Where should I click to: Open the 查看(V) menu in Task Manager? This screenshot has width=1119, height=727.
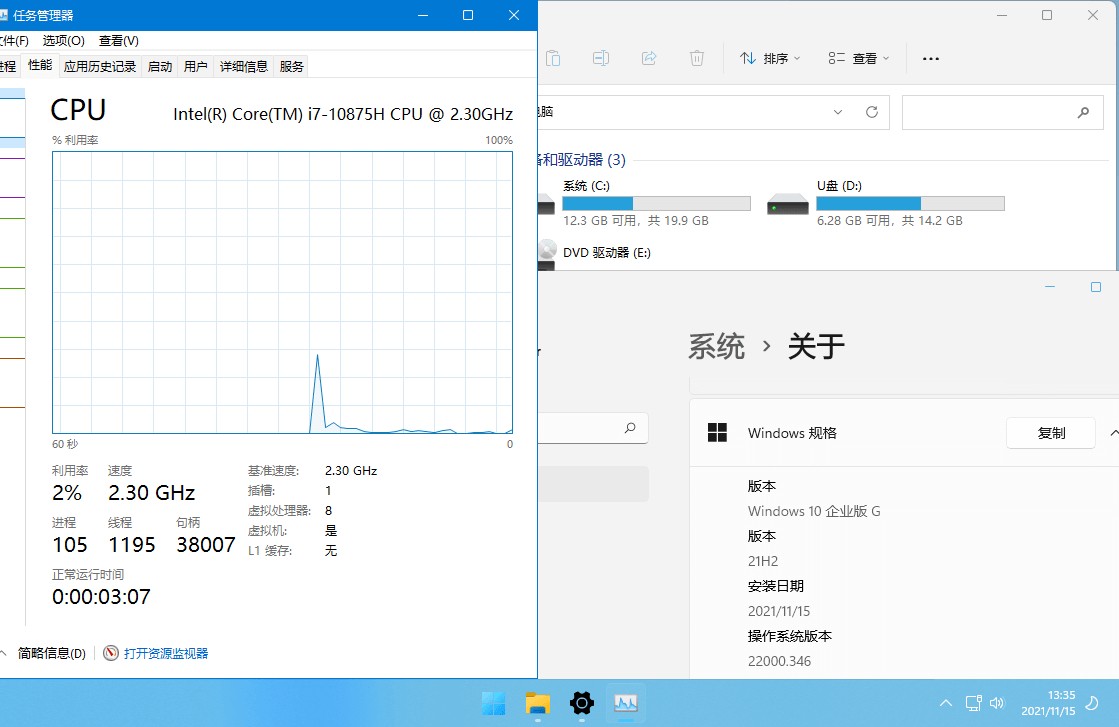117,41
